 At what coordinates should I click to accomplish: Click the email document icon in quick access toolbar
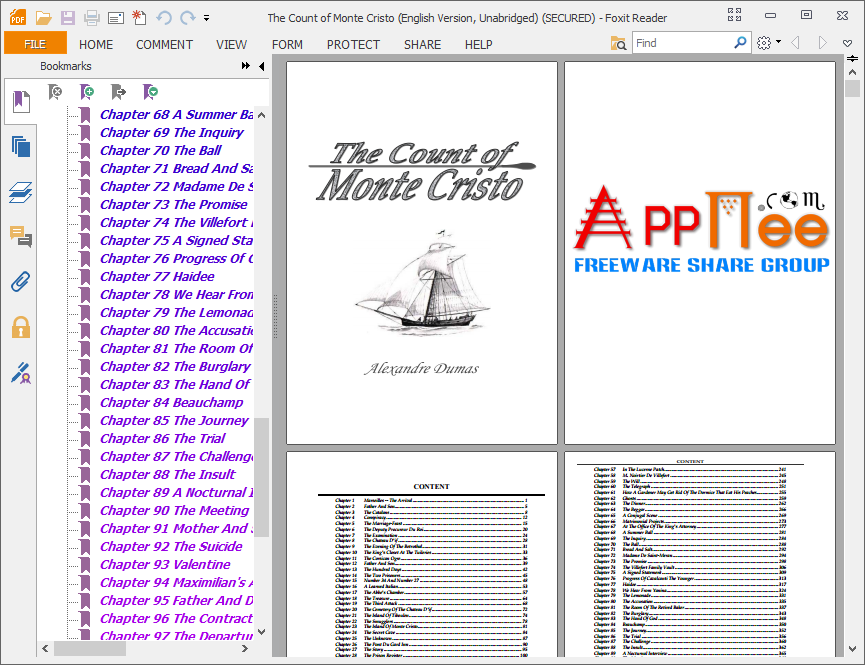(x=115, y=18)
